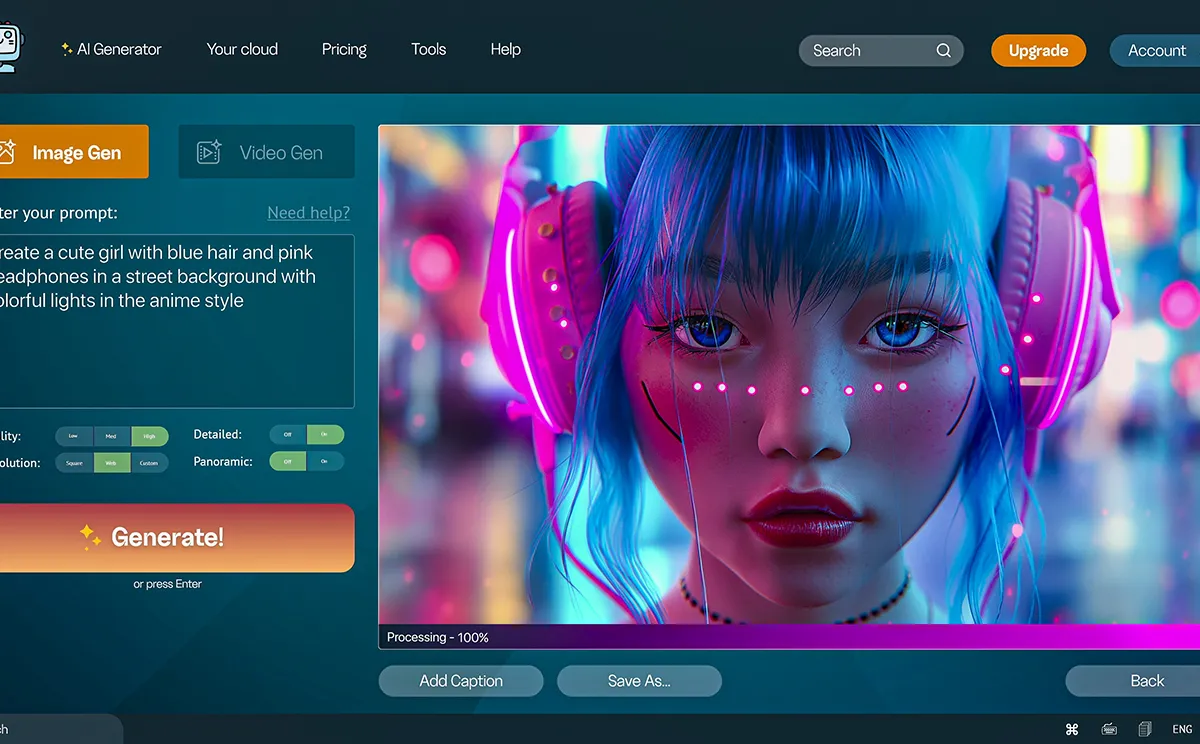This screenshot has width=1200, height=744.
Task: Click the Video Gen play icon
Action: tap(209, 152)
